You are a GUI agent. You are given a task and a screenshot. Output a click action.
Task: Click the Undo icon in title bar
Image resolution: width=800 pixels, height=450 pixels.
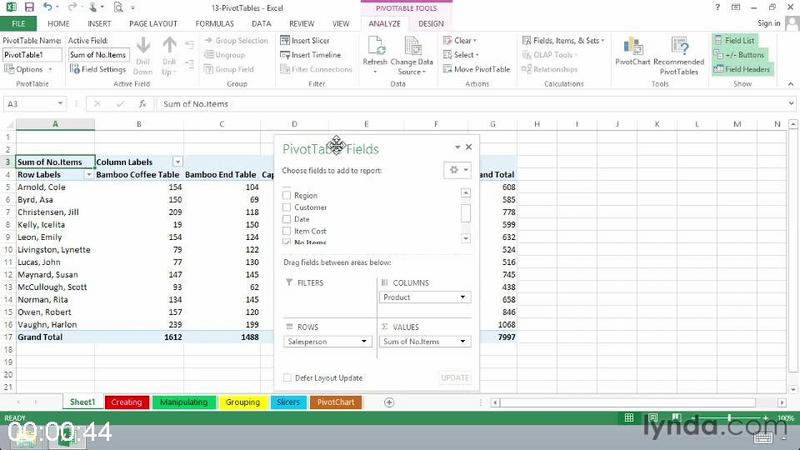point(47,7)
